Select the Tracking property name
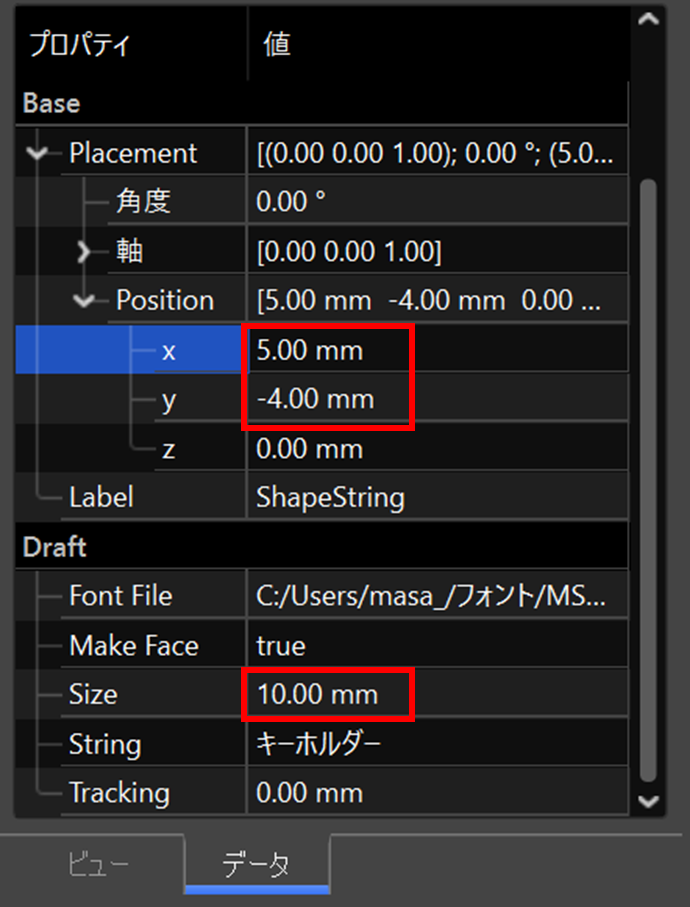Image resolution: width=690 pixels, height=907 pixels. 119,793
